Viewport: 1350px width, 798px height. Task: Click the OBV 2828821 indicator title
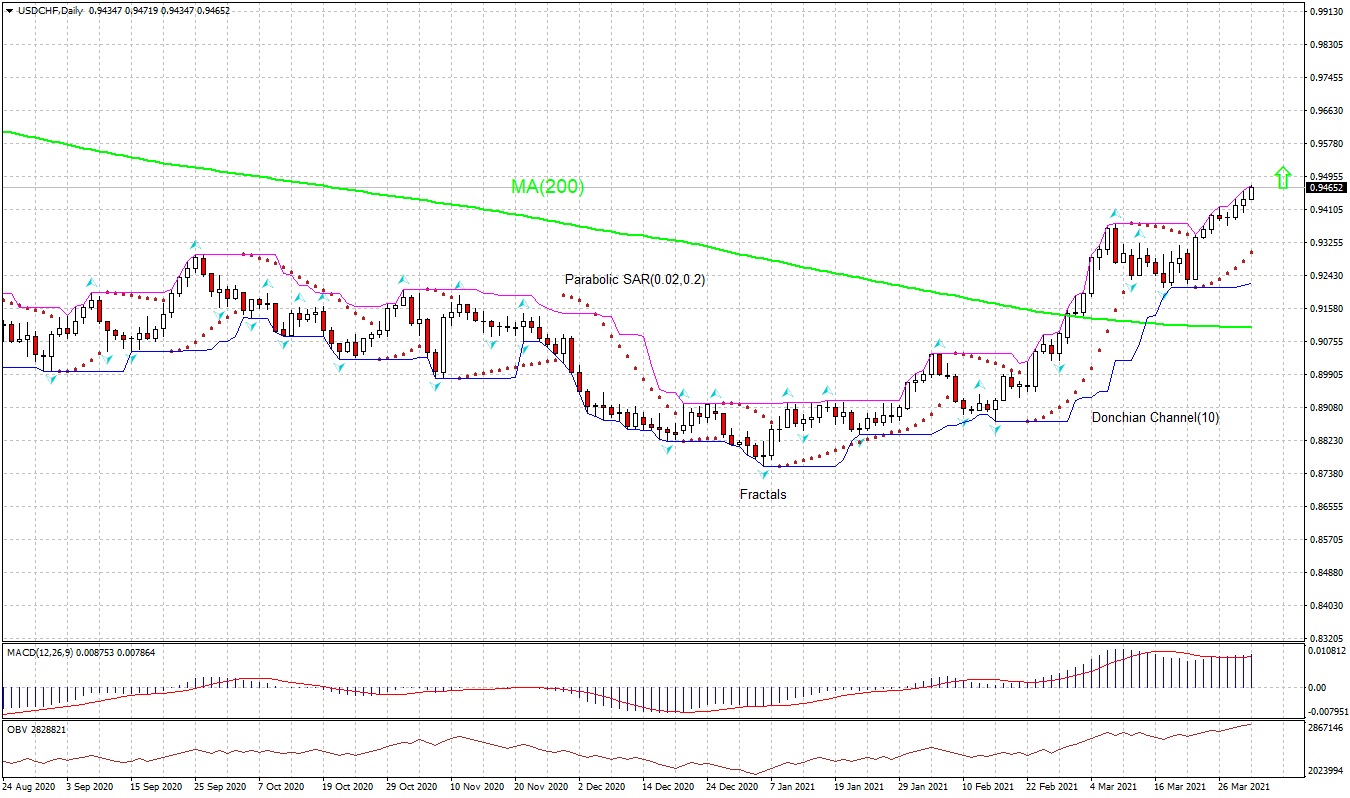click(x=36, y=730)
